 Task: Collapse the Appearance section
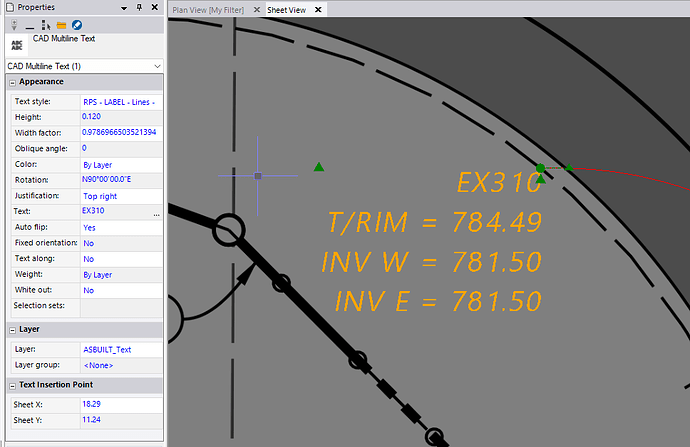pos(12,82)
